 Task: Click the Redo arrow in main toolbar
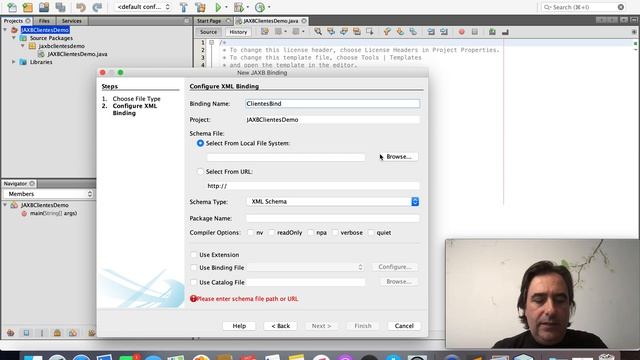[97, 7]
